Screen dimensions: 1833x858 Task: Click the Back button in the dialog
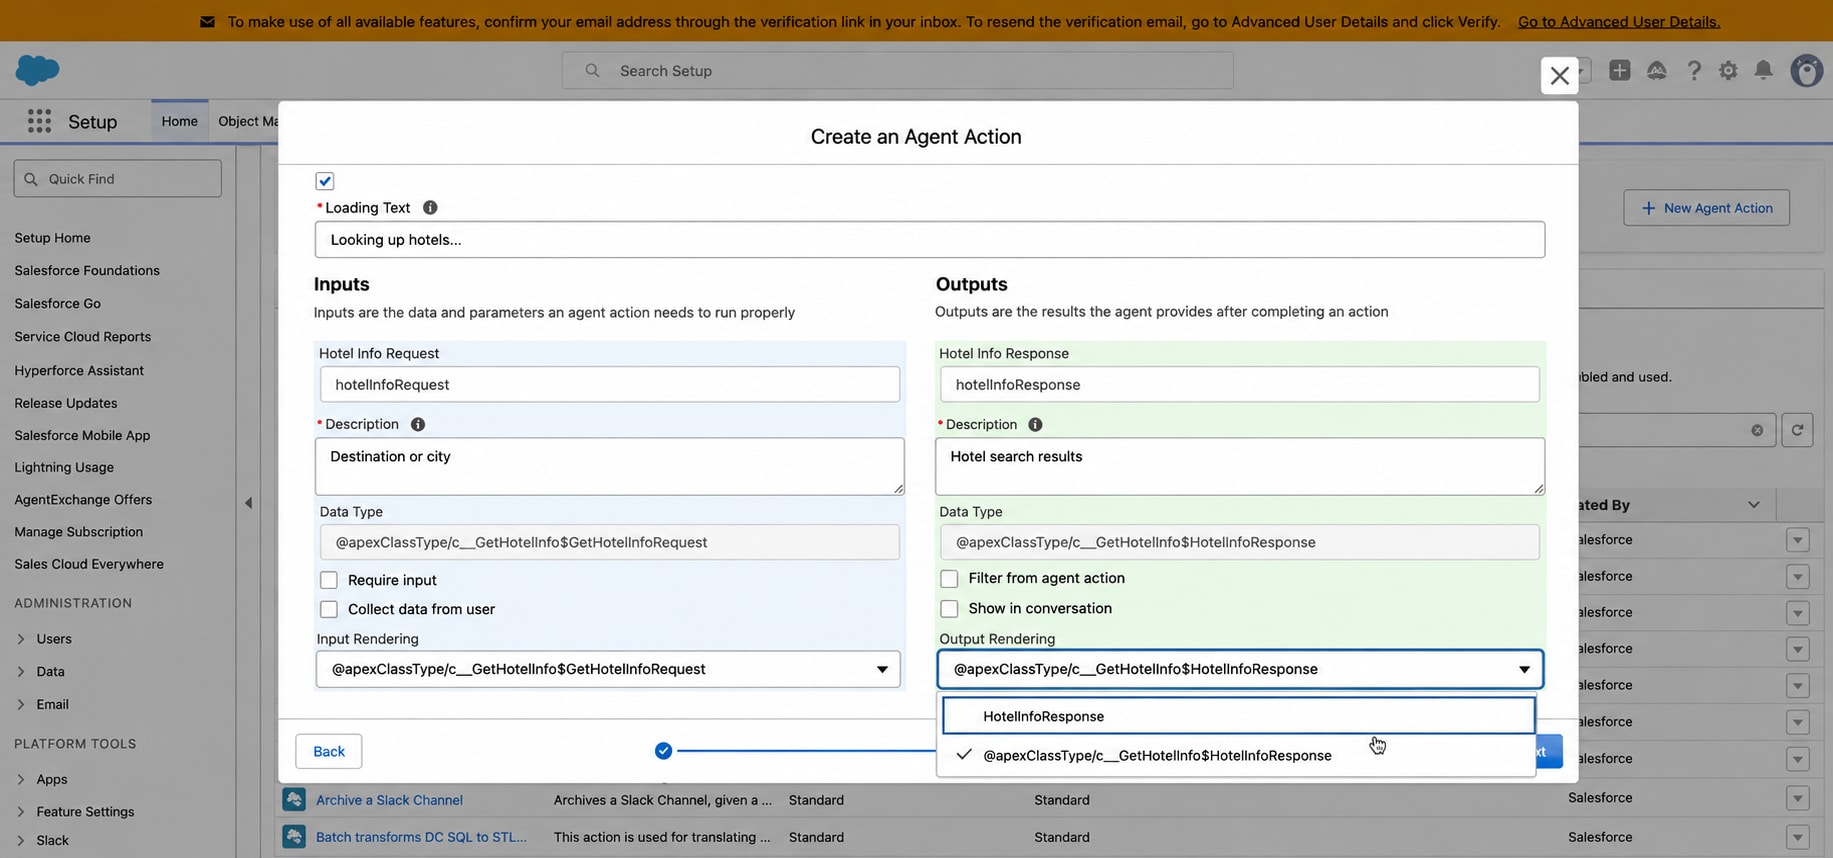[329, 751]
